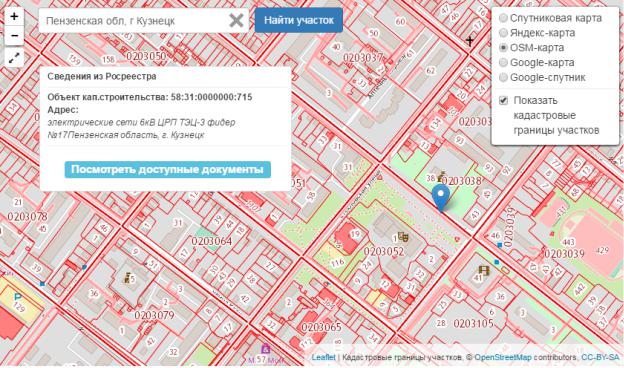The height and width of the screenshot is (368, 624).
Task: Click Посмотреть доступные документы button
Action: pos(168,169)
